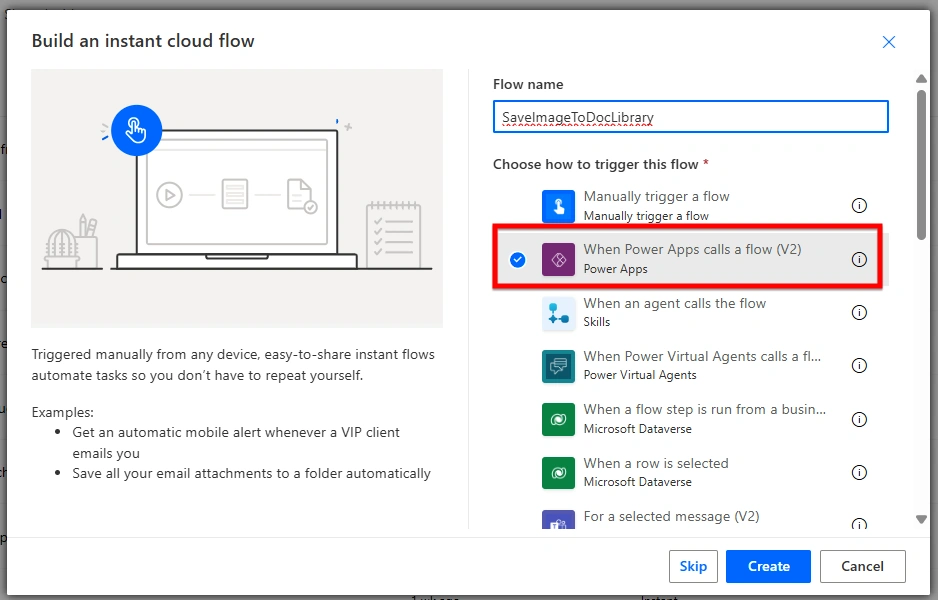938x600 pixels.
Task: Click the instant flow laptop illustration
Action: click(x=237, y=198)
